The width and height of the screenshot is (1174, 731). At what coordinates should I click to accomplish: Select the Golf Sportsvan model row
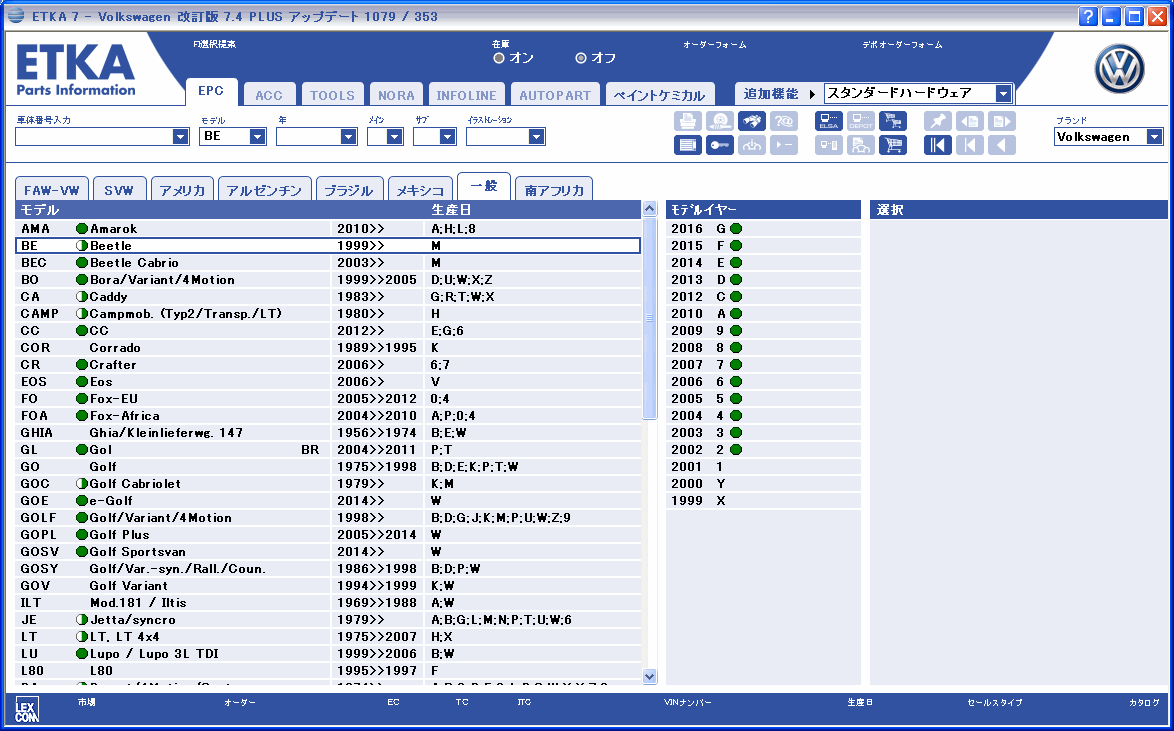[x=328, y=552]
